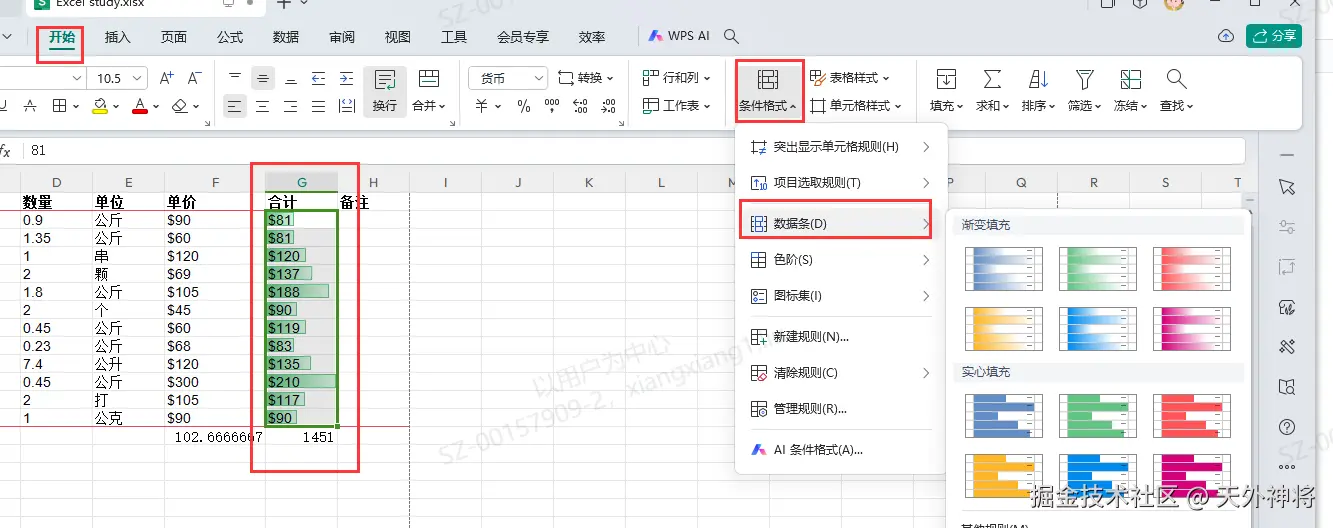Click the text orientation icon beside alignment
The height and width of the screenshot is (528, 1333).
(x=346, y=105)
